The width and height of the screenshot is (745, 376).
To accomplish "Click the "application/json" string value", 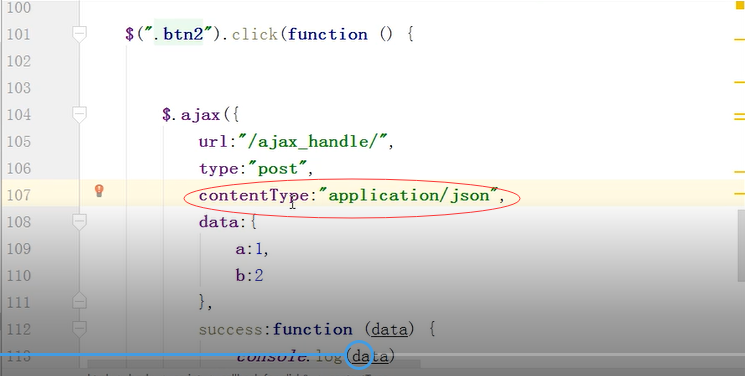I will 409,195.
